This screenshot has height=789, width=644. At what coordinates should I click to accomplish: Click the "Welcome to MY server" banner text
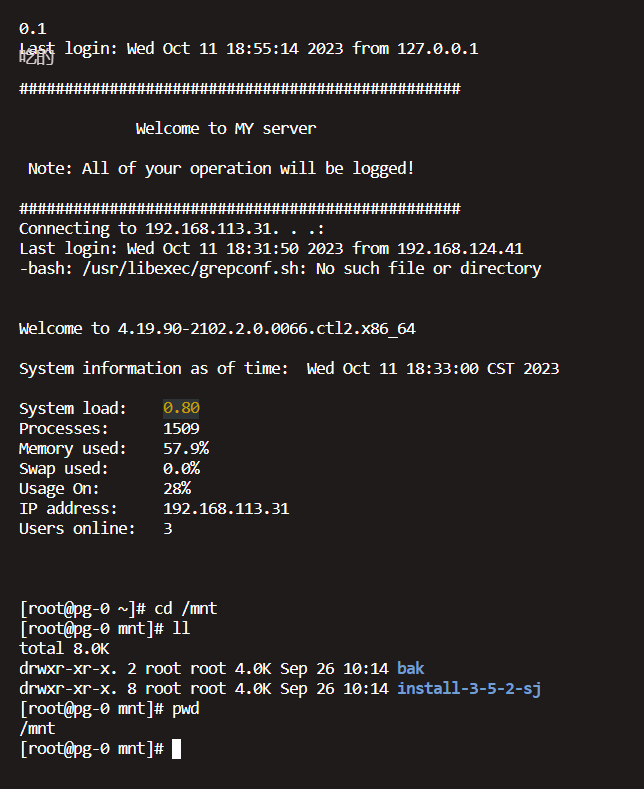[x=226, y=129]
